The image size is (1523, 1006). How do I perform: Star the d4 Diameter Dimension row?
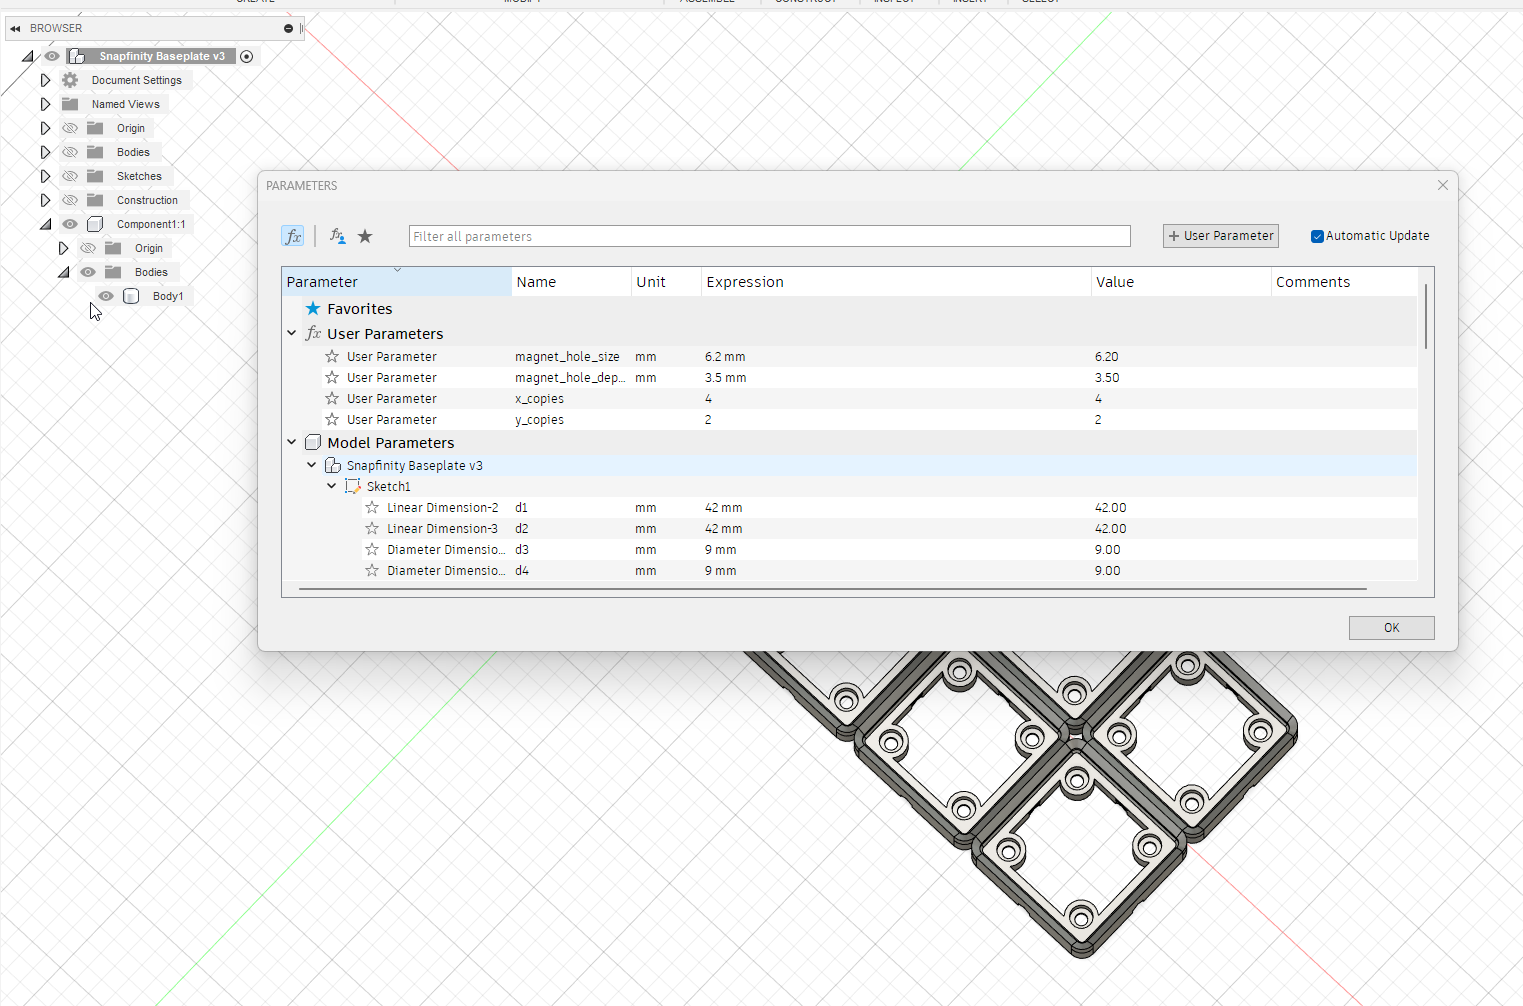click(x=372, y=571)
